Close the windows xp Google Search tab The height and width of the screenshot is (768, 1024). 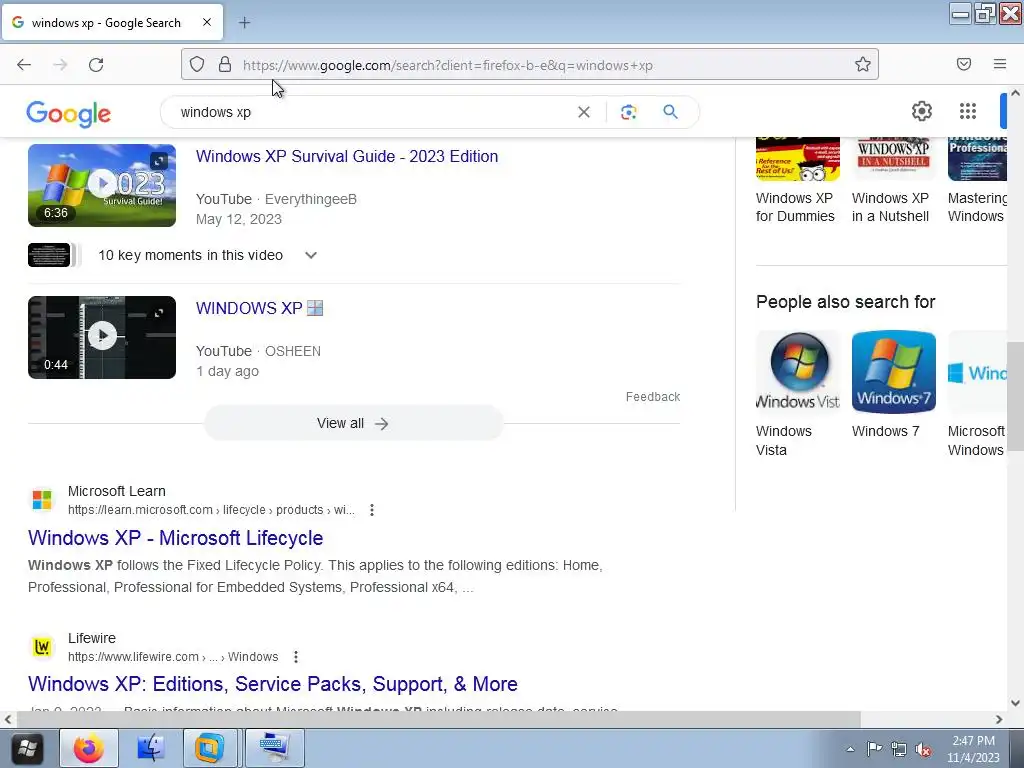(x=207, y=22)
